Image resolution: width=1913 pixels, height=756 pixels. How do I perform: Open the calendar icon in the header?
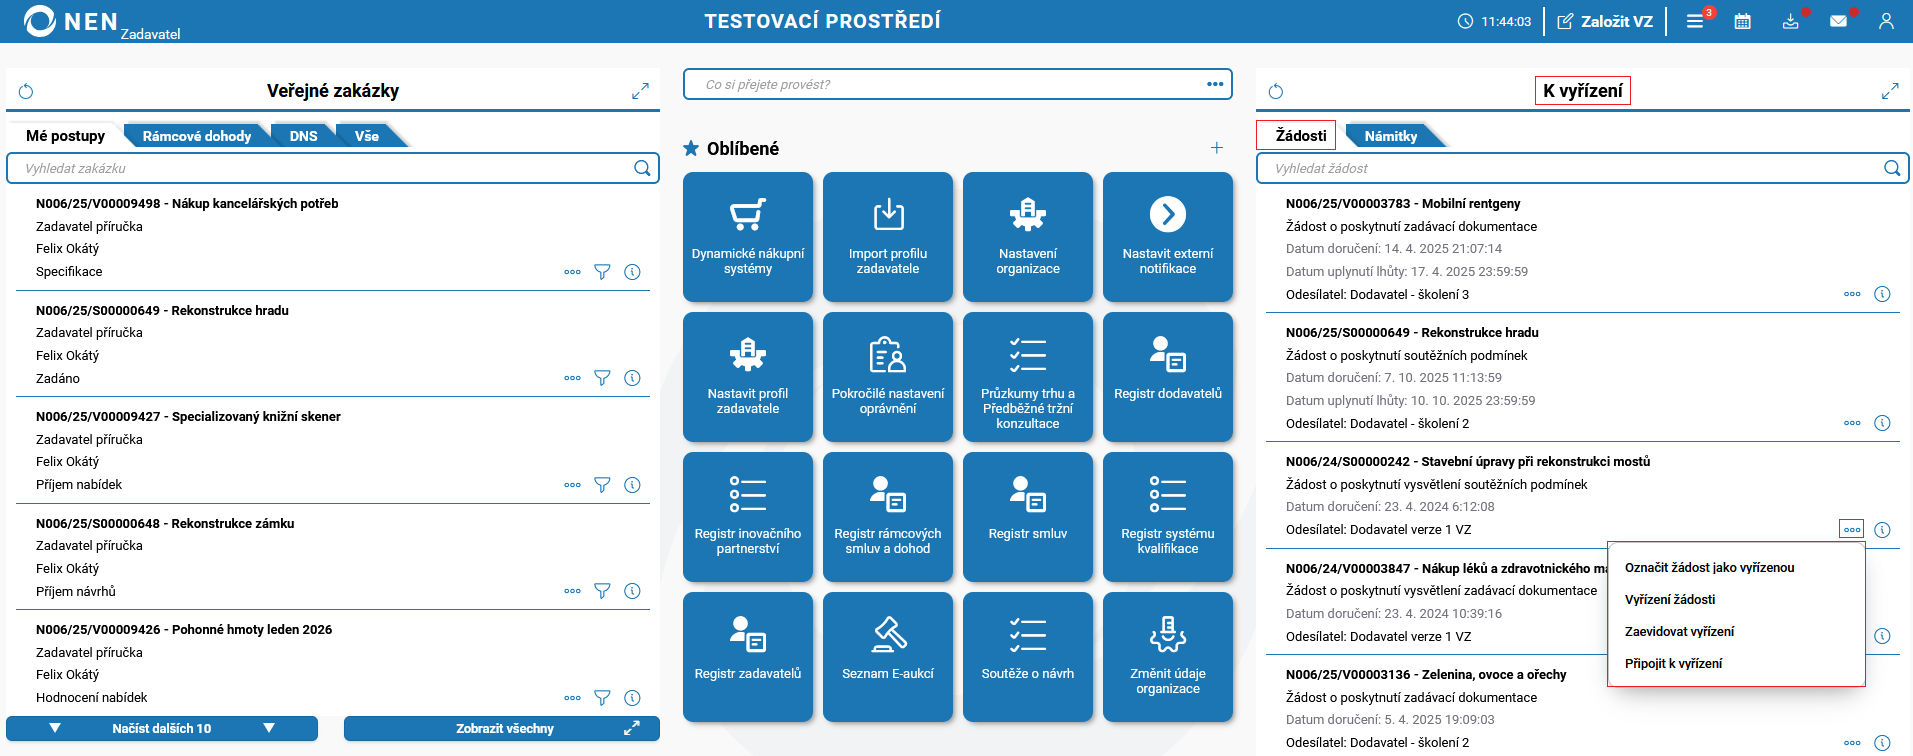1743,21
